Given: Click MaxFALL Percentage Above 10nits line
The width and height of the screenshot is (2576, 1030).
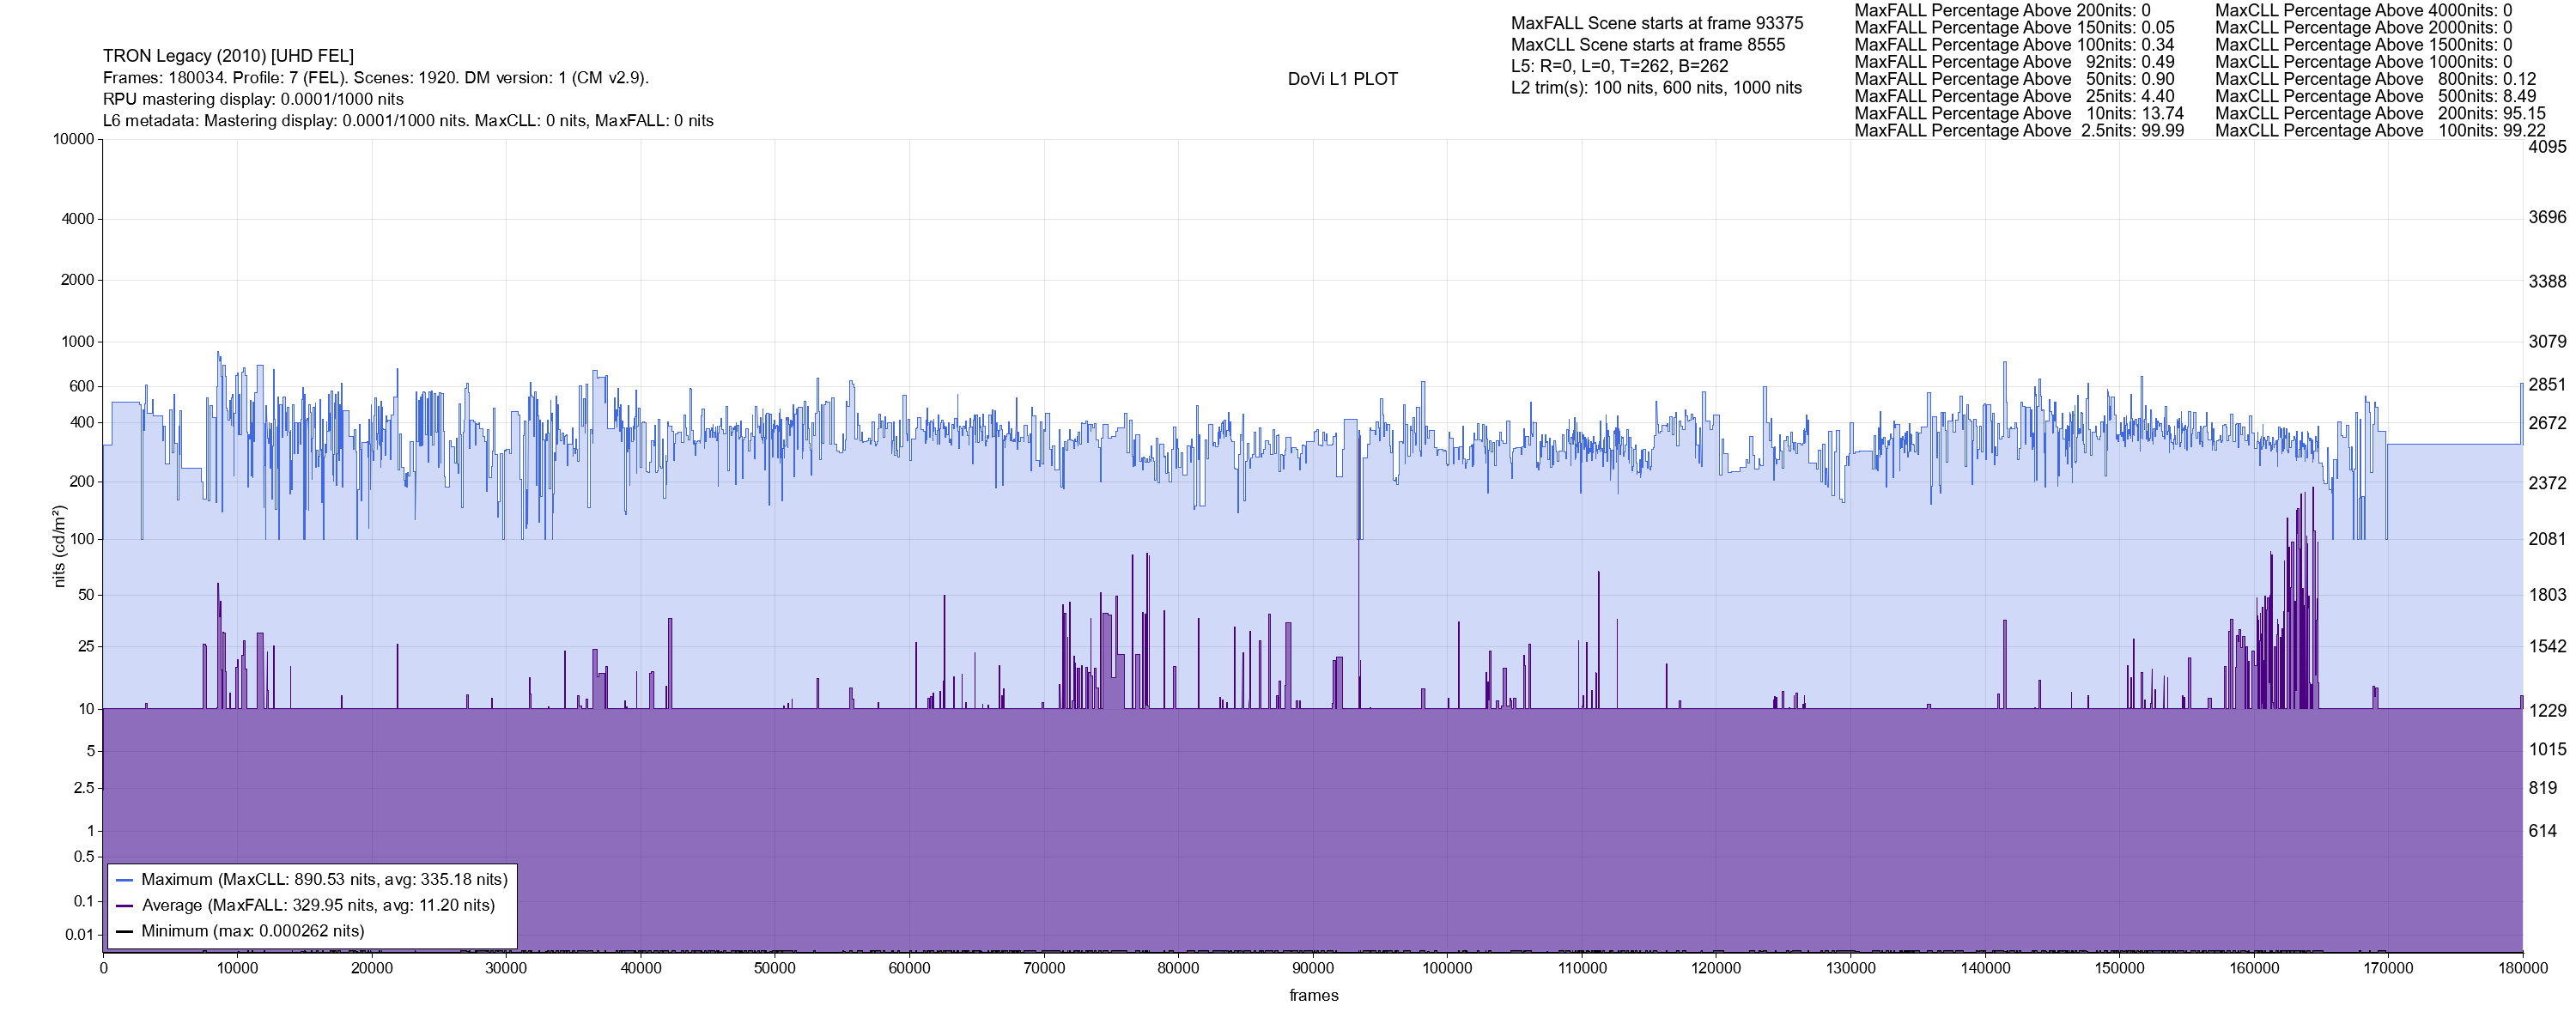Looking at the screenshot, I should pos(2018,114).
